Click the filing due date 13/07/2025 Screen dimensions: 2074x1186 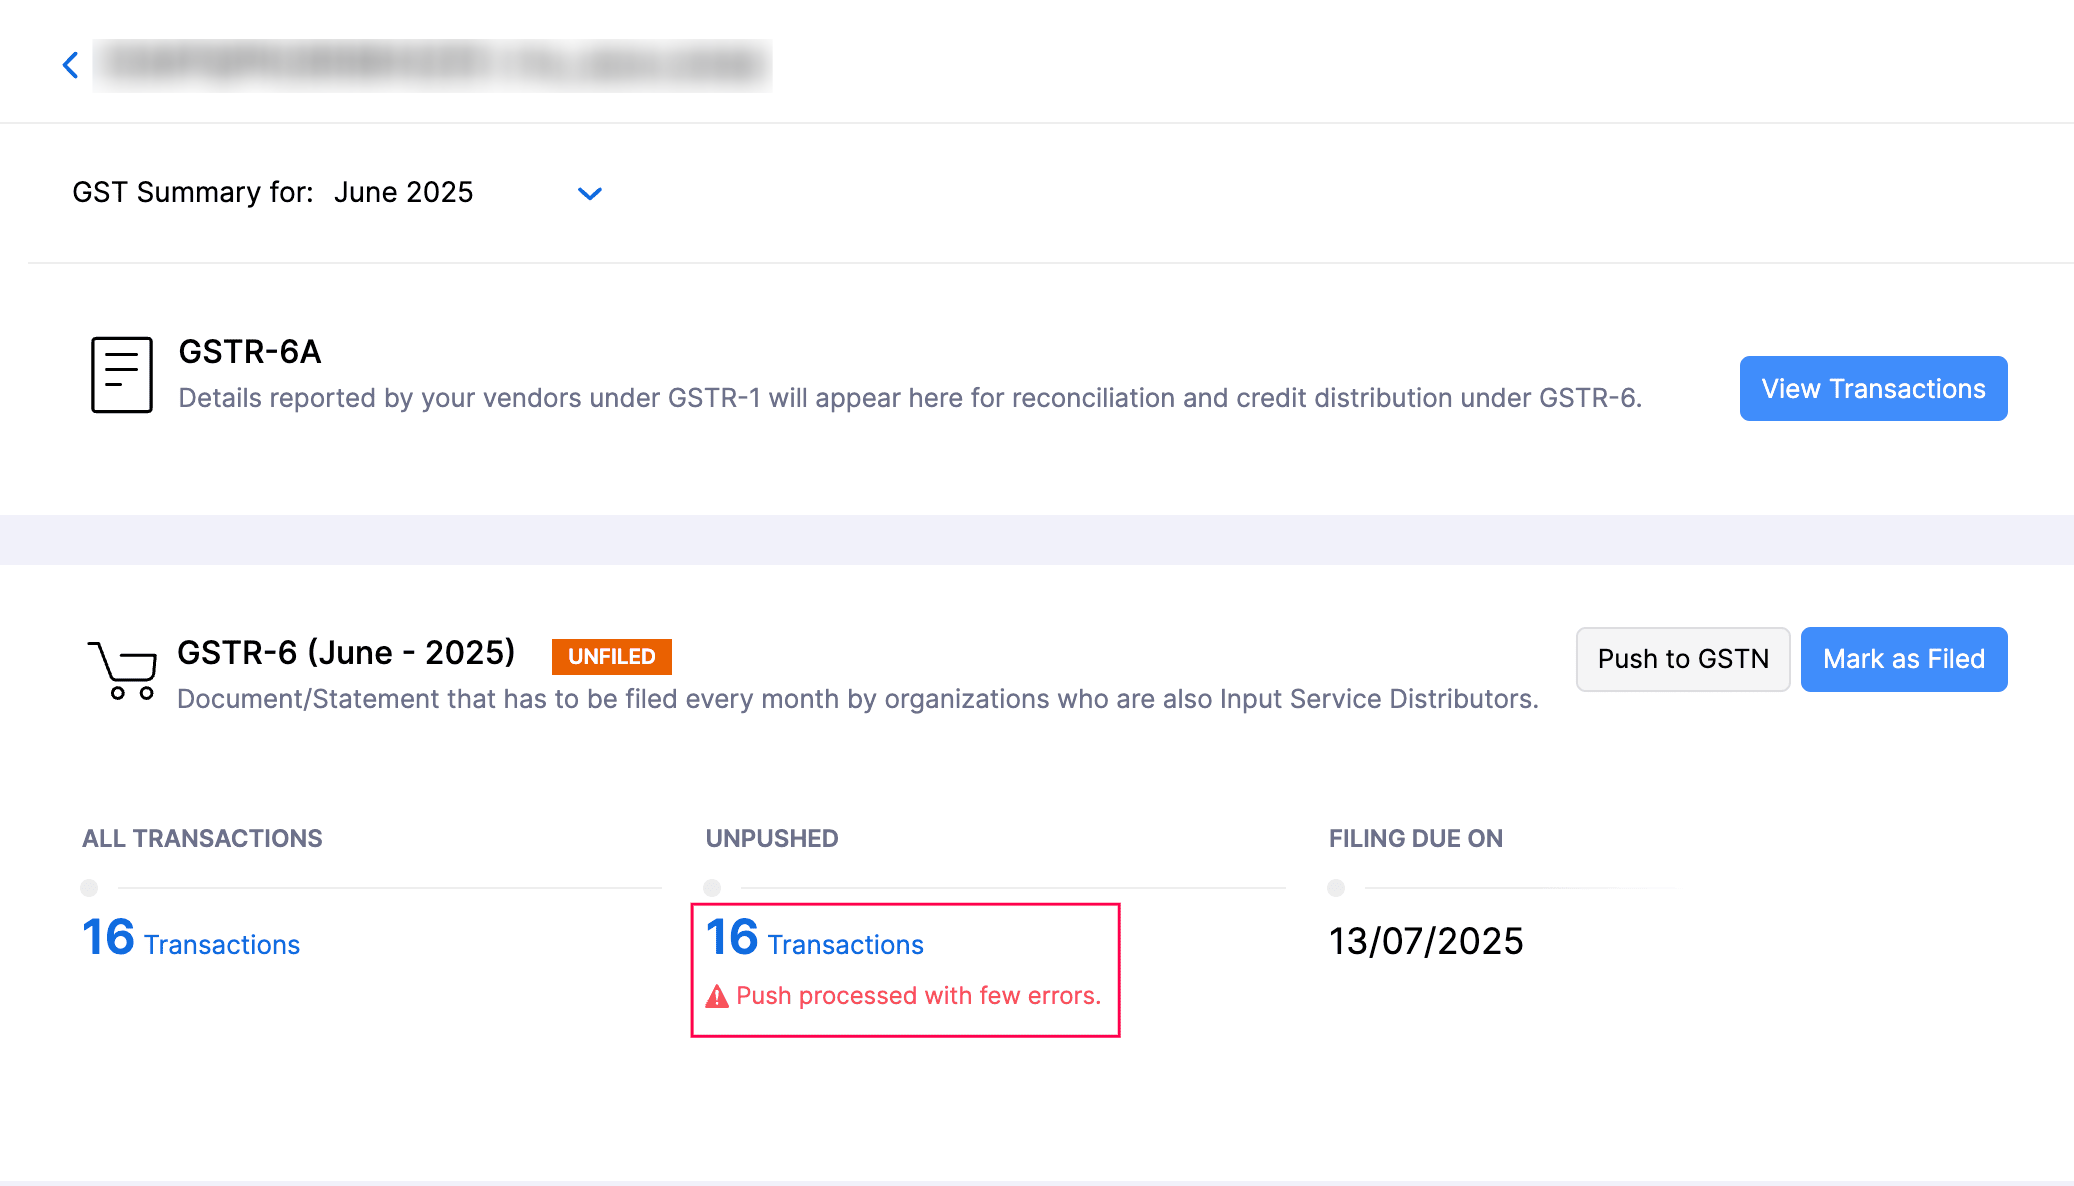point(1426,940)
